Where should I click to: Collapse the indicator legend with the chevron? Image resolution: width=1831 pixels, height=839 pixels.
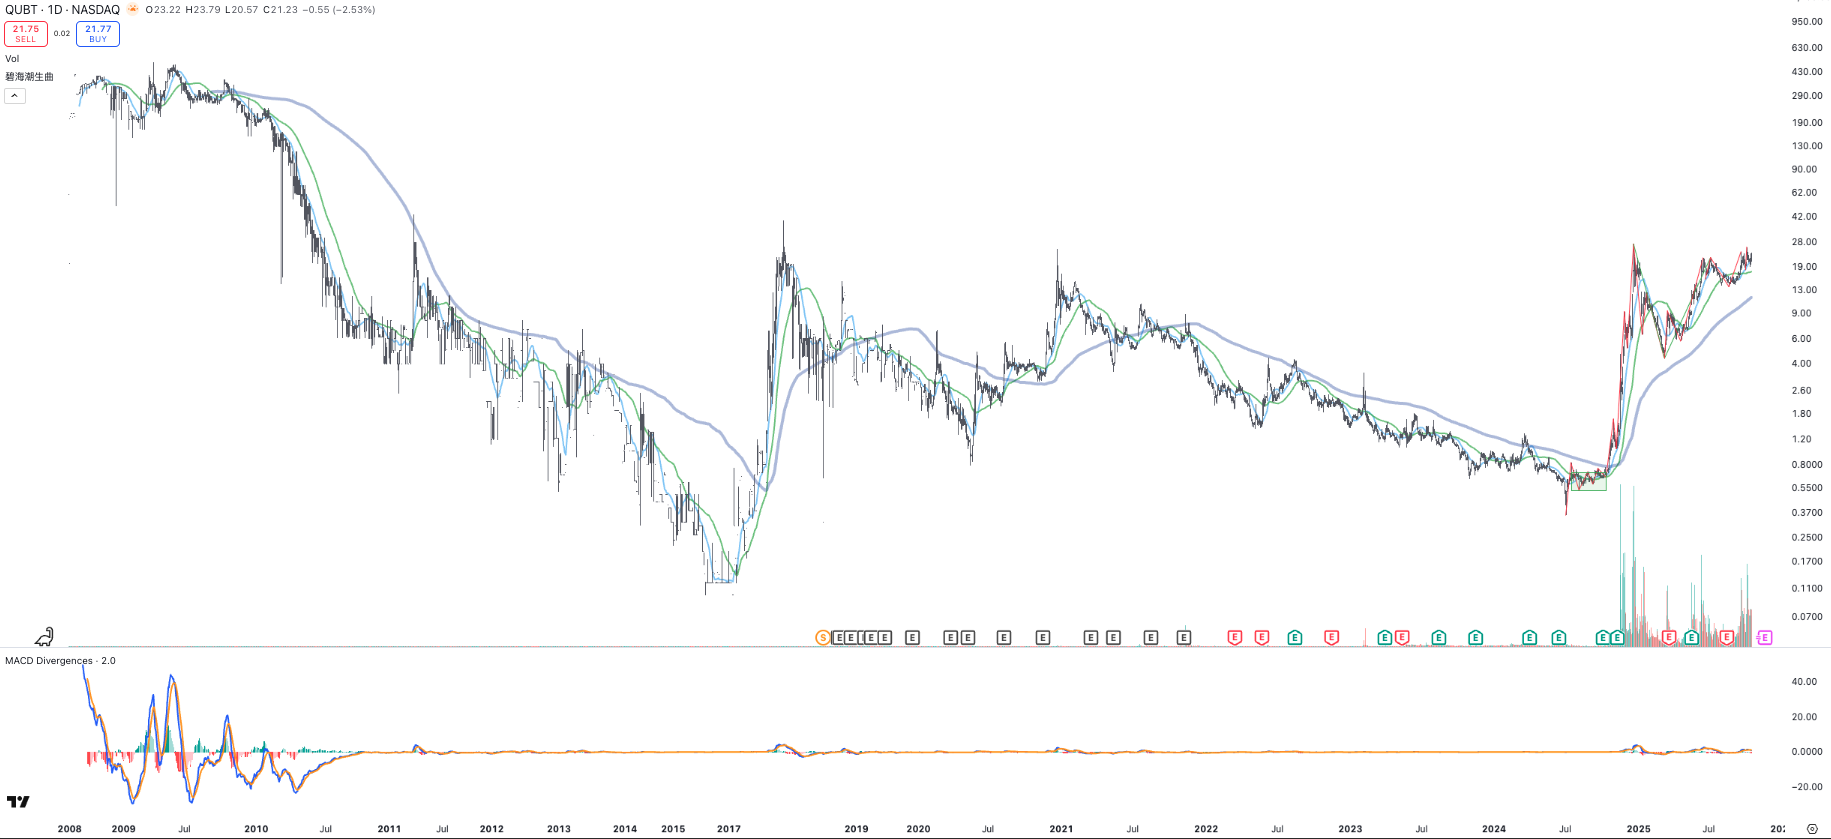(x=15, y=96)
